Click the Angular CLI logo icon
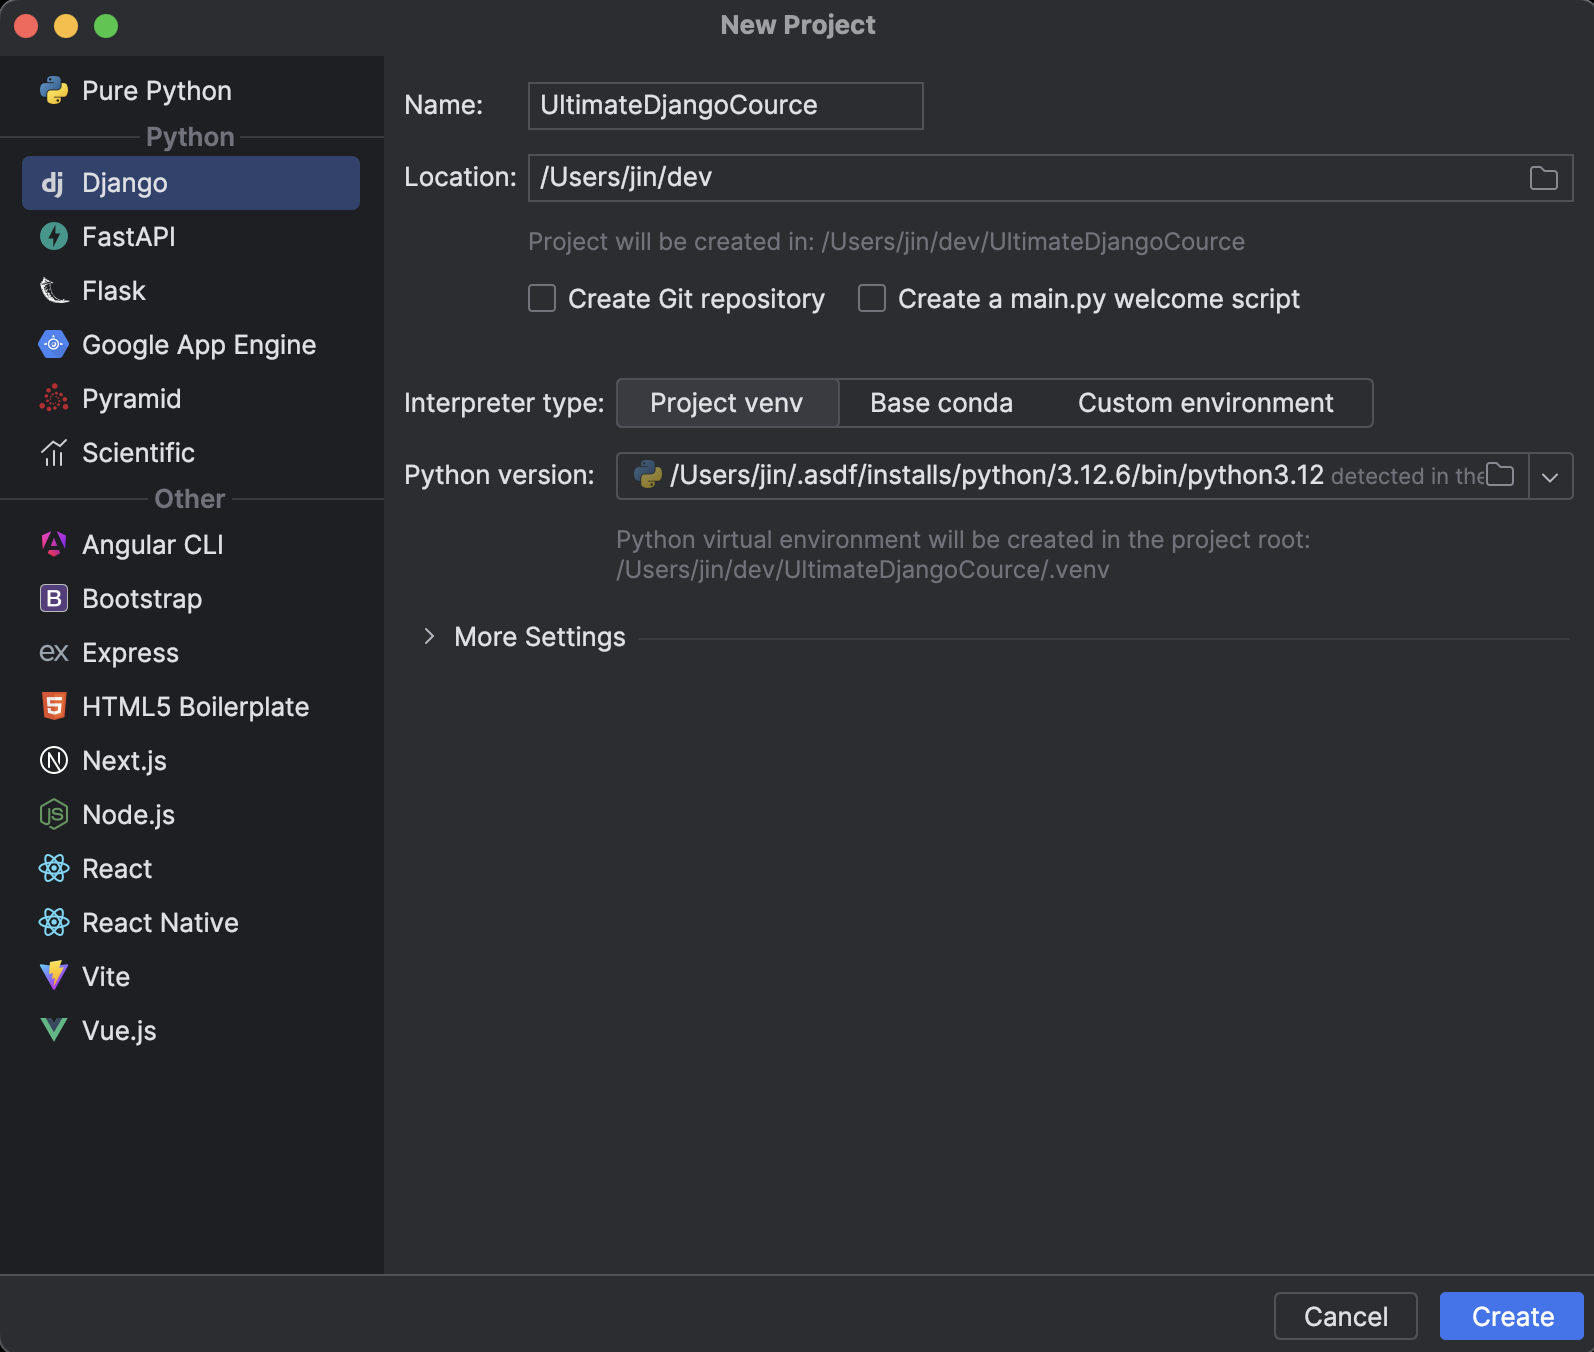The image size is (1594, 1352). click(54, 545)
